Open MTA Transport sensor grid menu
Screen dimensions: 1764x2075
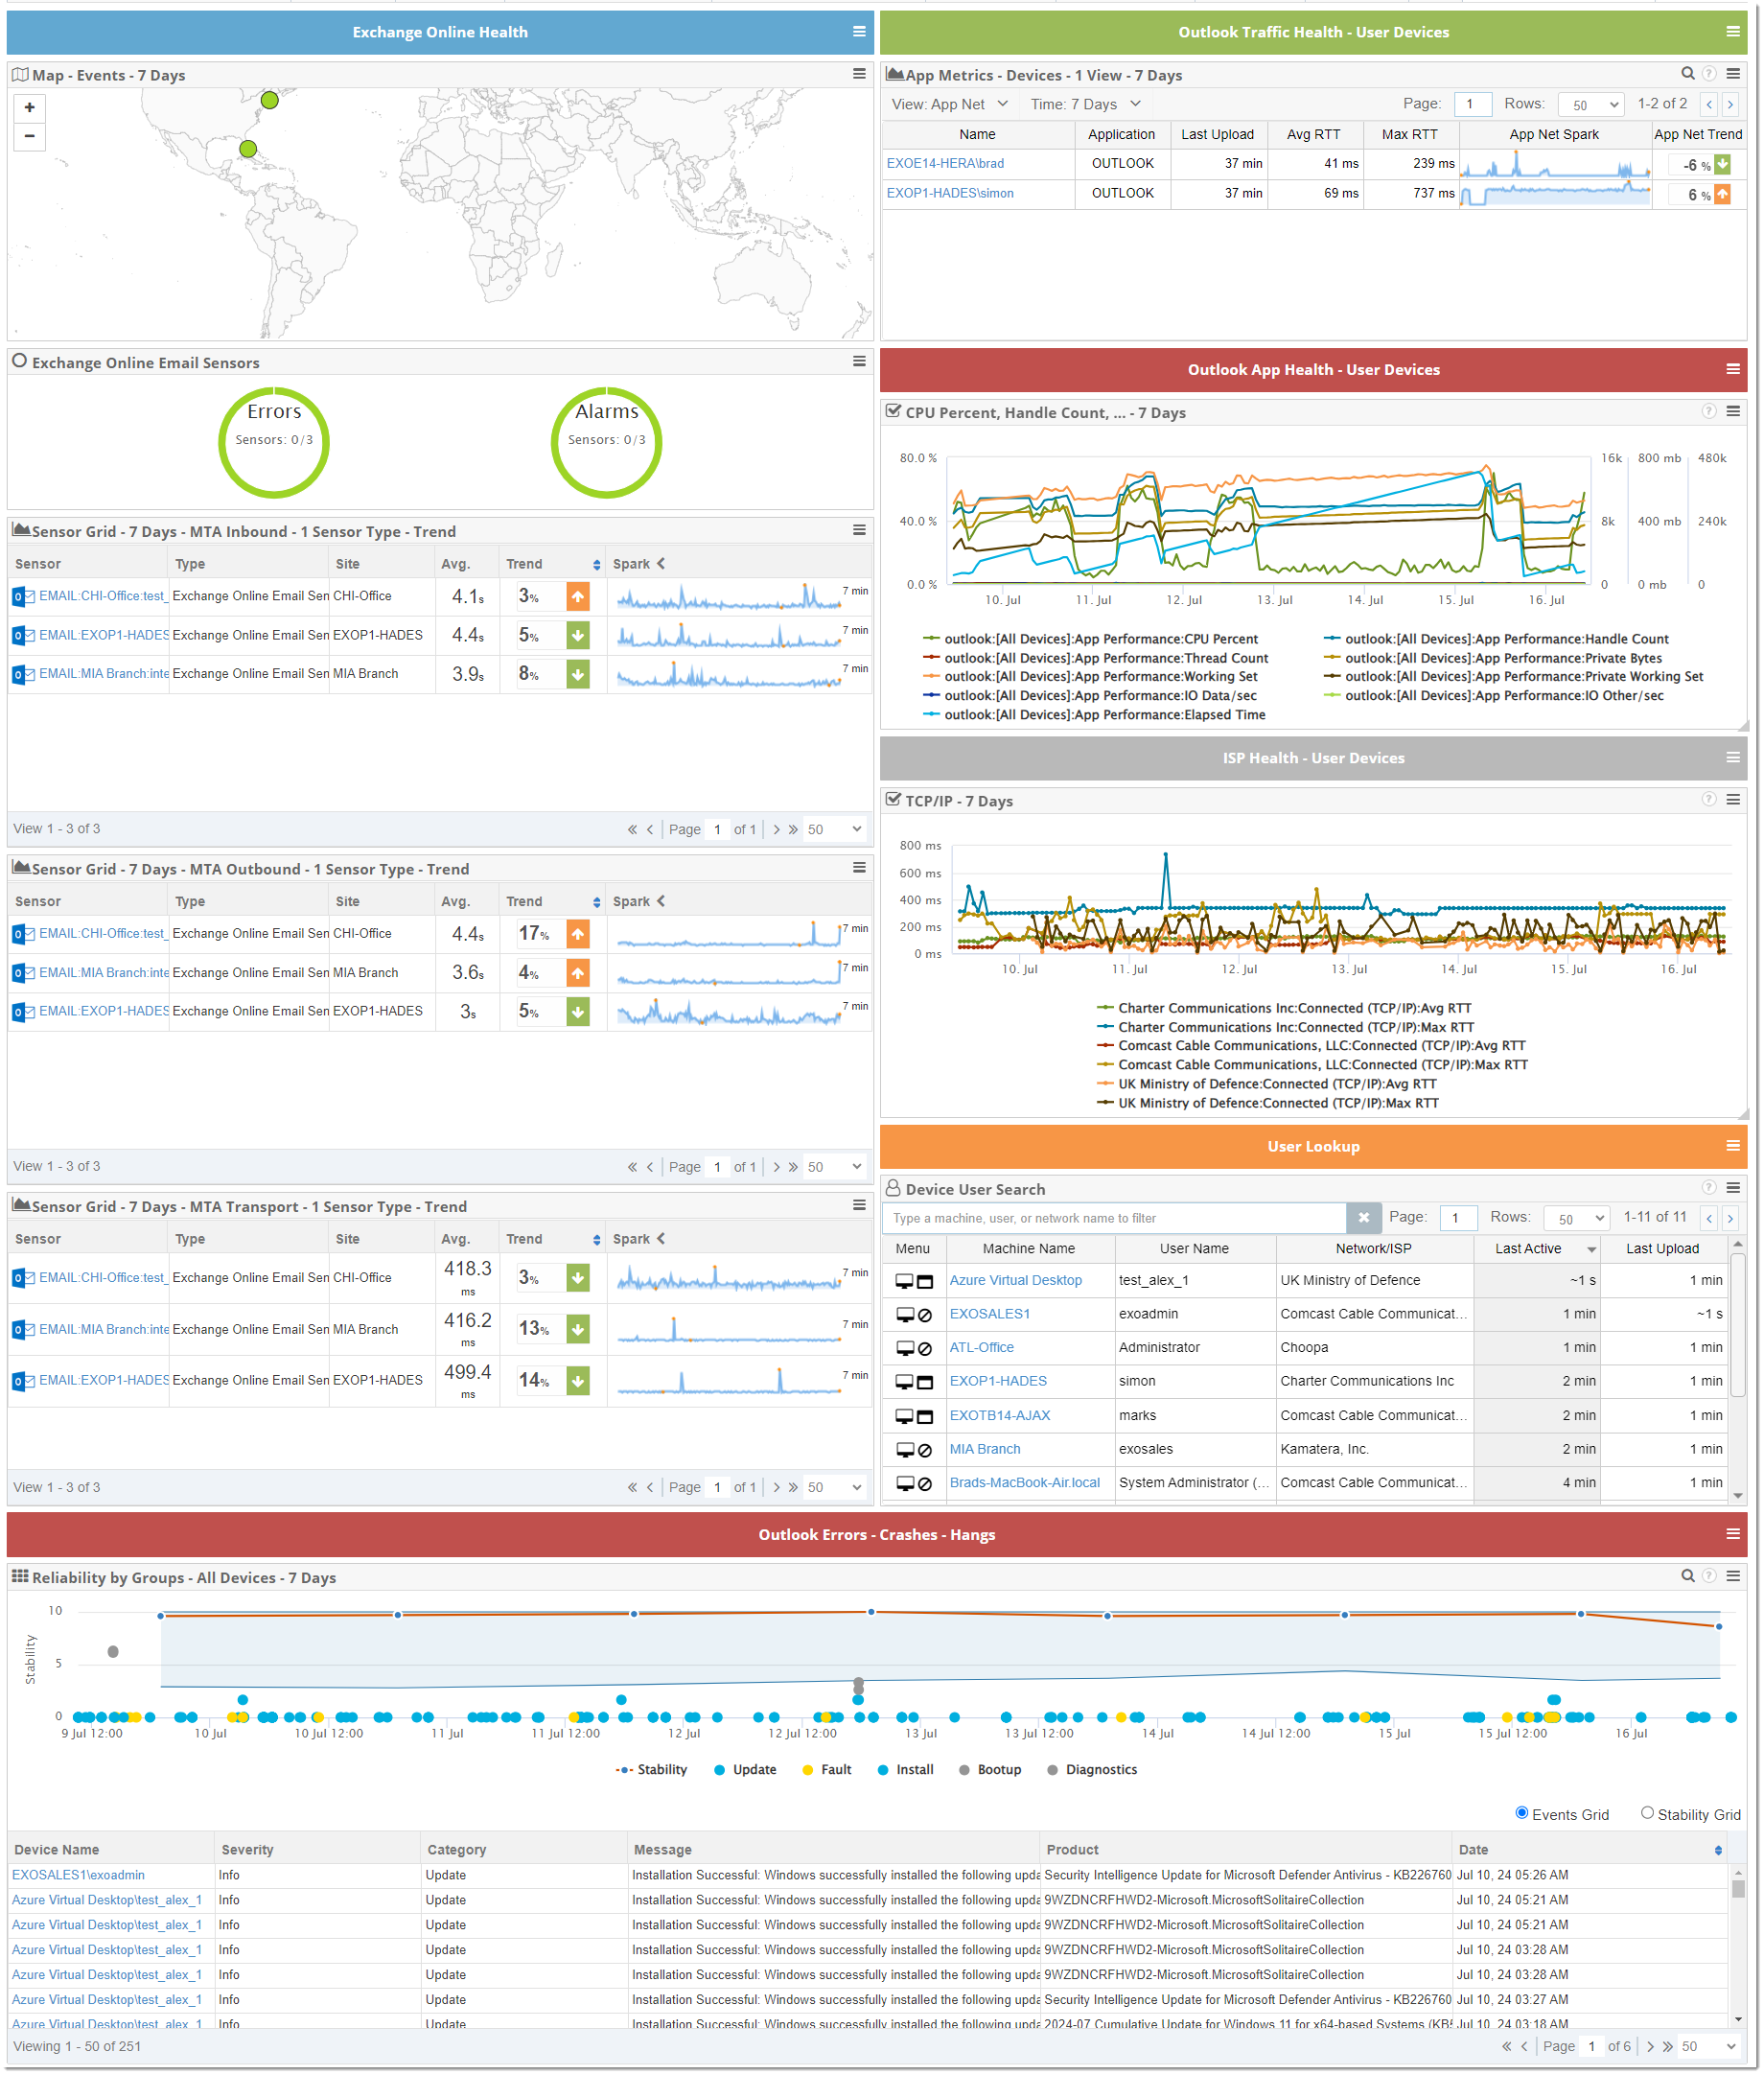(858, 1205)
